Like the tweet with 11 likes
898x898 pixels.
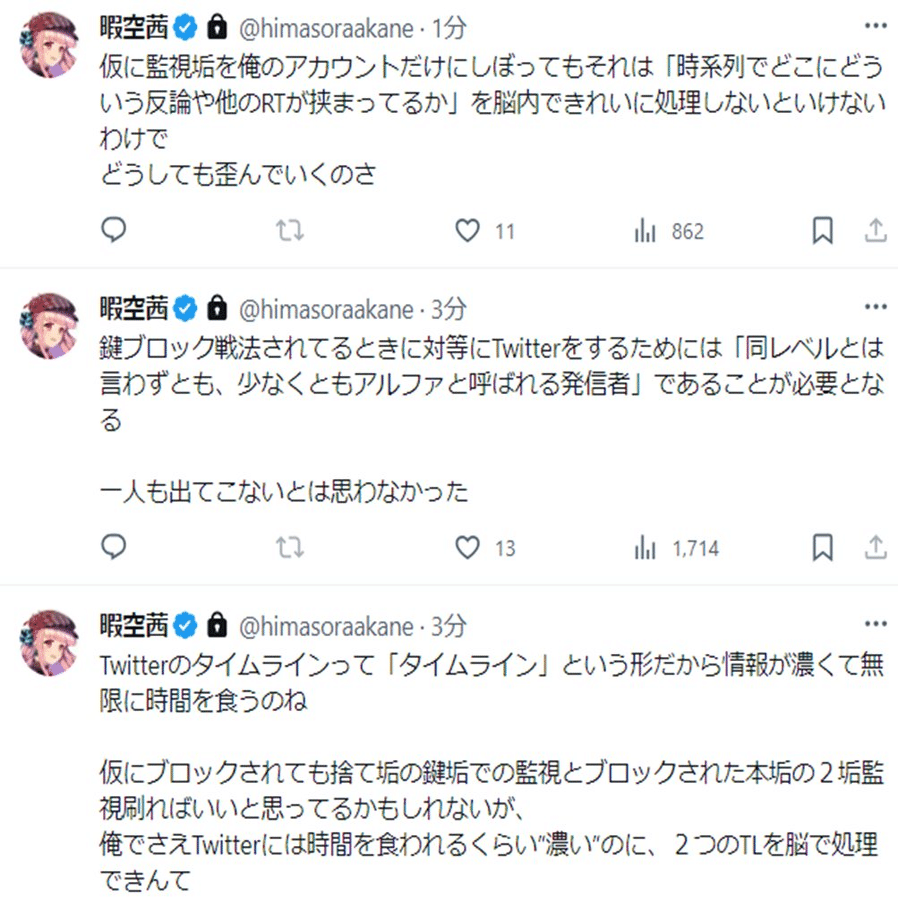(x=467, y=231)
